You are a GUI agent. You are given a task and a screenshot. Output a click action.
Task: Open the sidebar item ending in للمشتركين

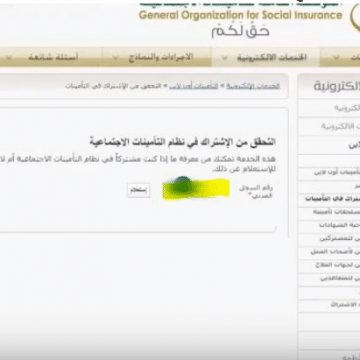[x=340, y=239]
